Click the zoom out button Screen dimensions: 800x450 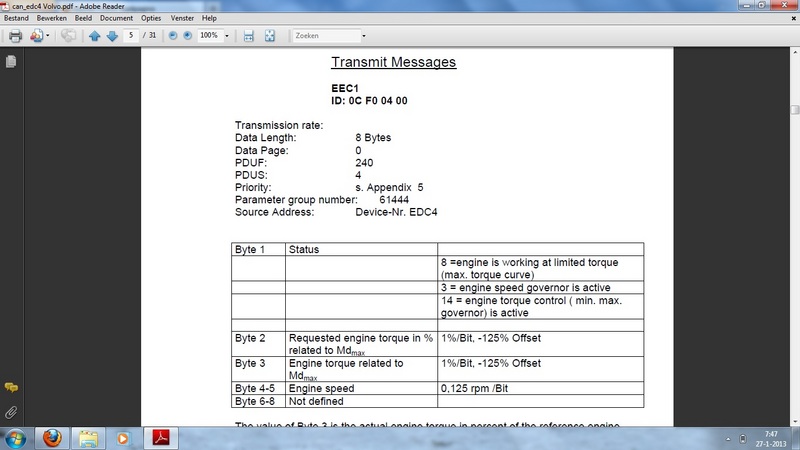173,35
